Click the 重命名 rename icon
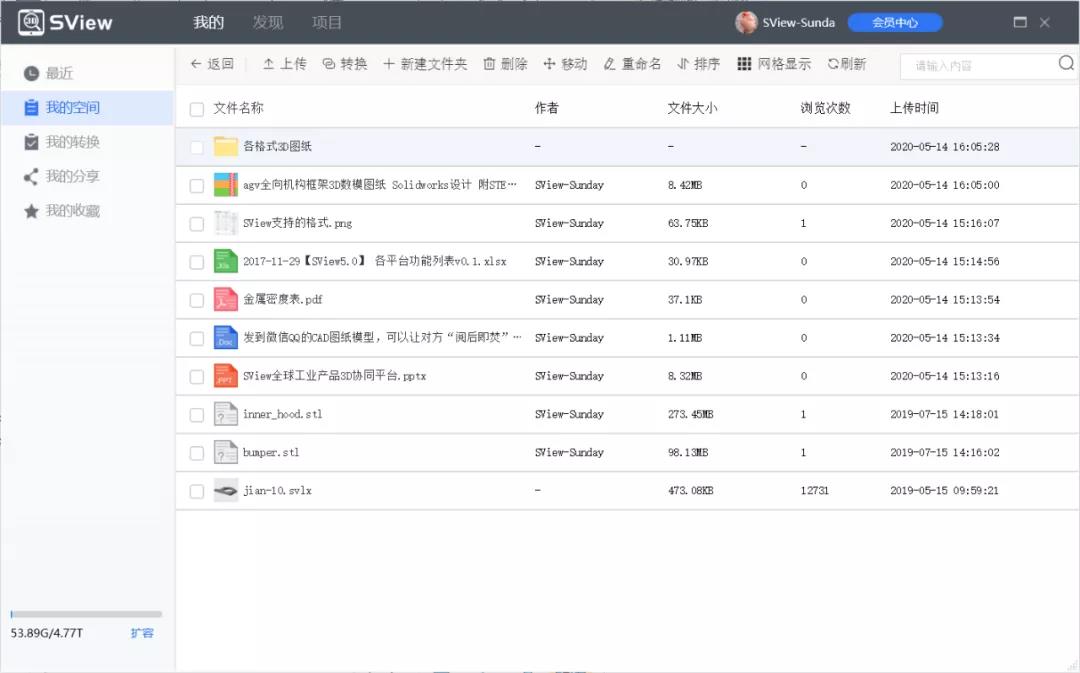Viewport: 1080px width, 673px height. click(x=610, y=64)
